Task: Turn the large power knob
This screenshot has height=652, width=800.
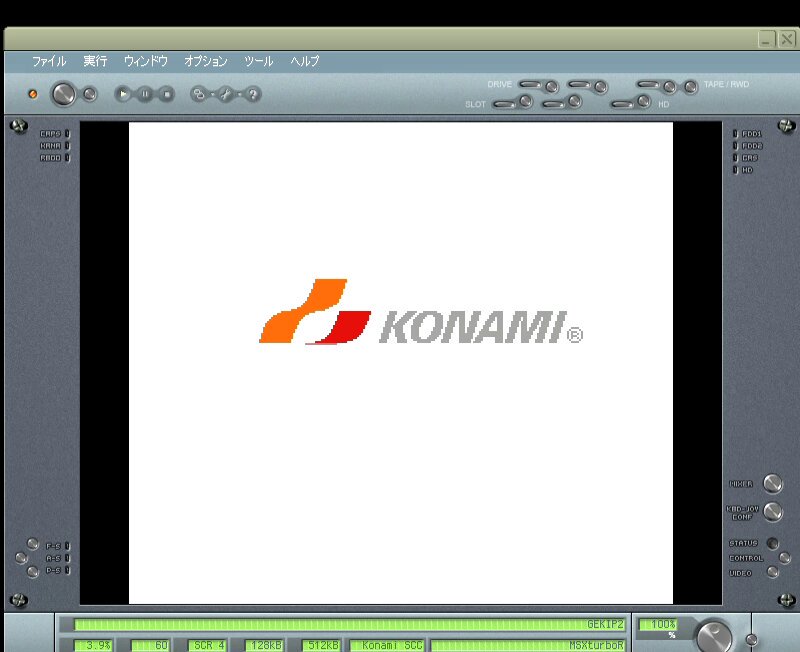Action: 63,94
